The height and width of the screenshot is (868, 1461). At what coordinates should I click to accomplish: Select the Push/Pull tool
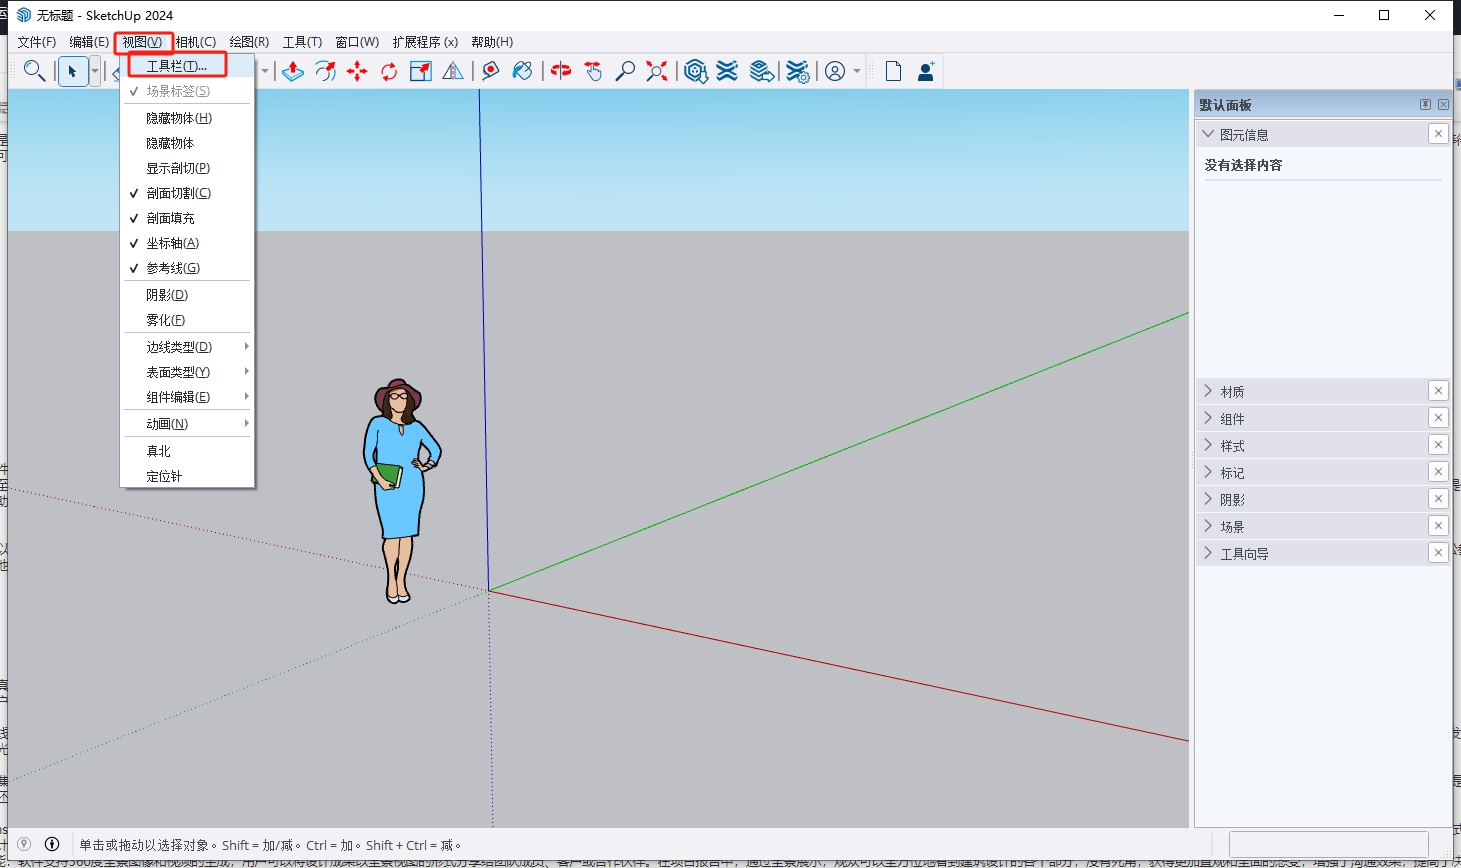point(293,71)
